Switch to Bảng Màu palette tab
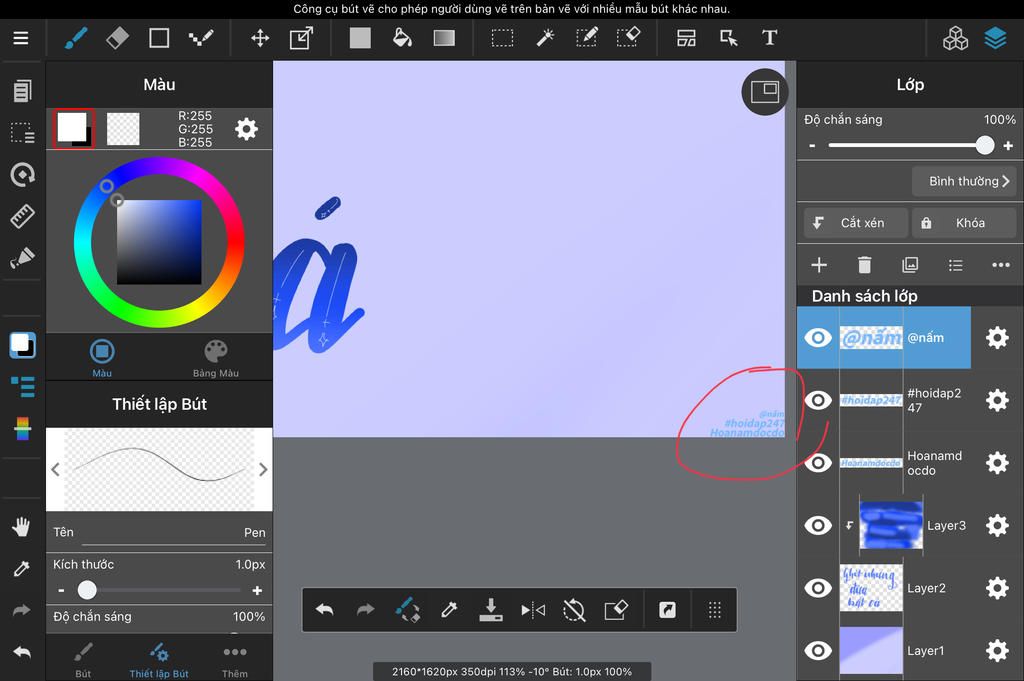The image size is (1024, 681). [216, 358]
